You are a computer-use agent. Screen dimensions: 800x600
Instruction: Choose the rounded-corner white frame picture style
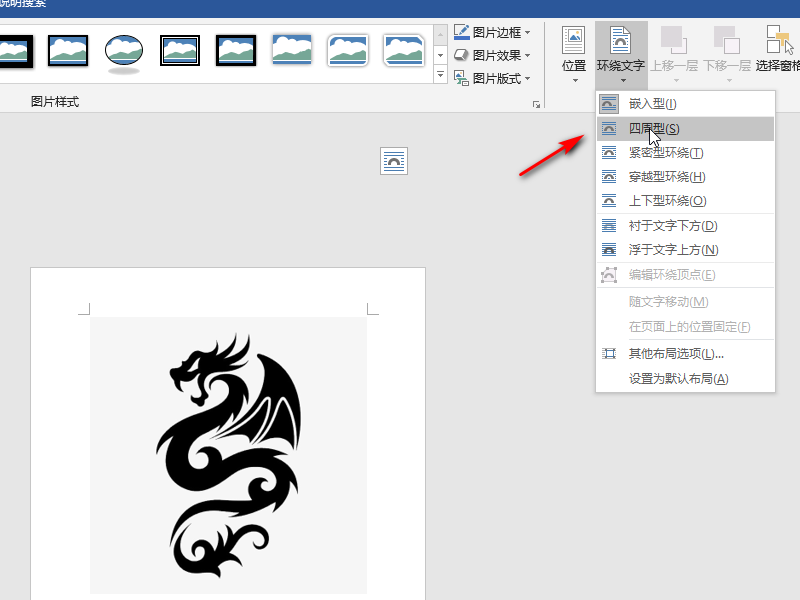(x=347, y=51)
